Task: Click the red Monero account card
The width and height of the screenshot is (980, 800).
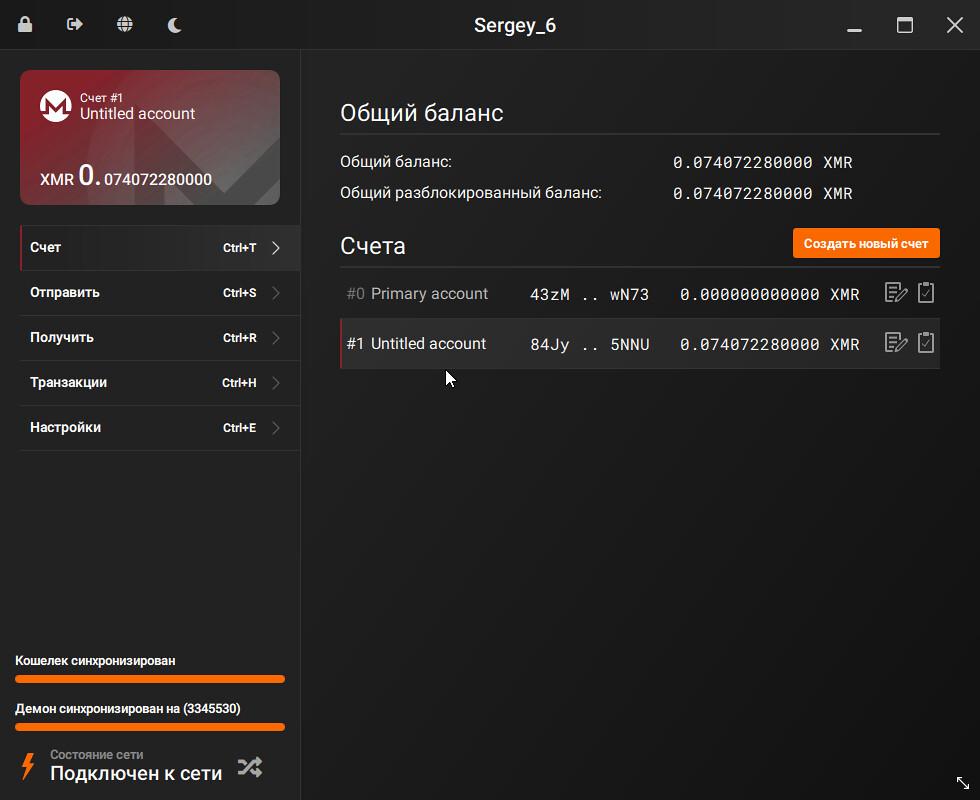Action: point(150,137)
